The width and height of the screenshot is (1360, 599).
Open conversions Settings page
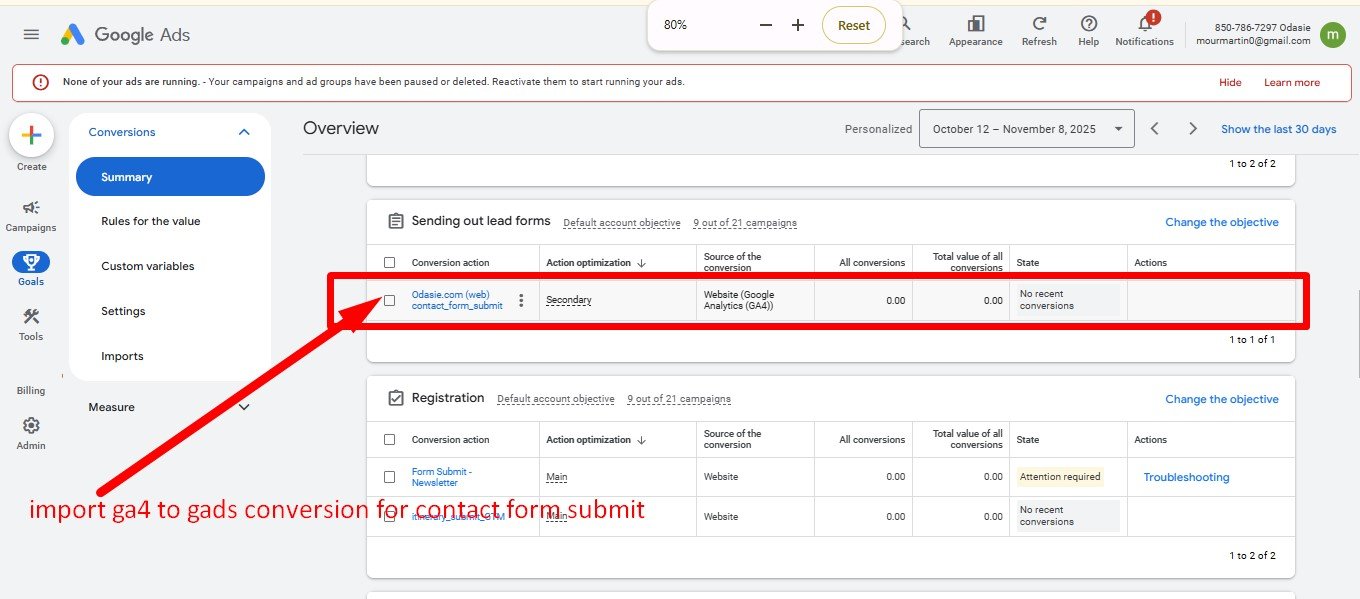click(123, 311)
